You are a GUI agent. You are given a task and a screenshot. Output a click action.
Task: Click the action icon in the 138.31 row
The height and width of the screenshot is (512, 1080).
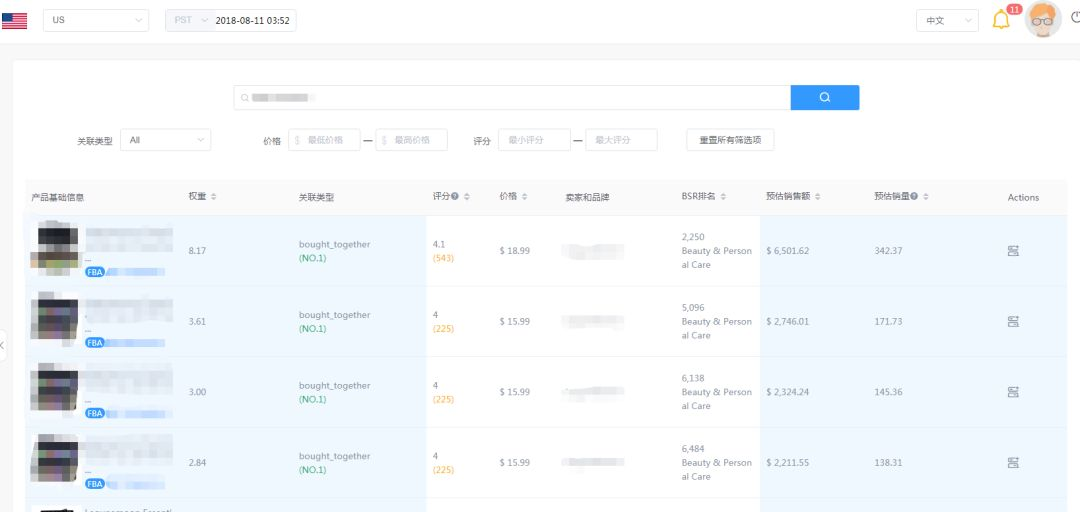[x=1013, y=463]
